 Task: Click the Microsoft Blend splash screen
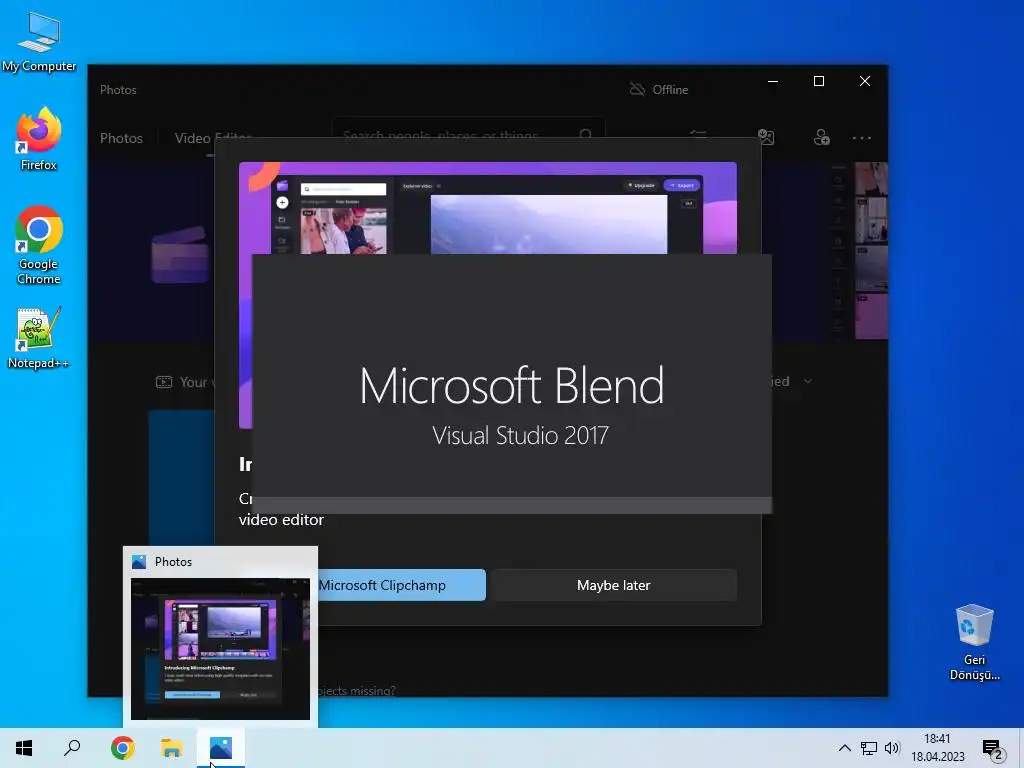click(x=512, y=384)
